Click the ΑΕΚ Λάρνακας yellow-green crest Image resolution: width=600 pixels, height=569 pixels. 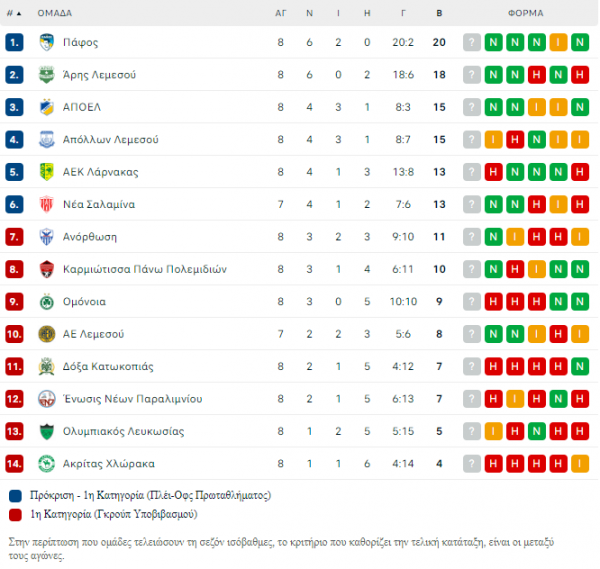tap(47, 172)
